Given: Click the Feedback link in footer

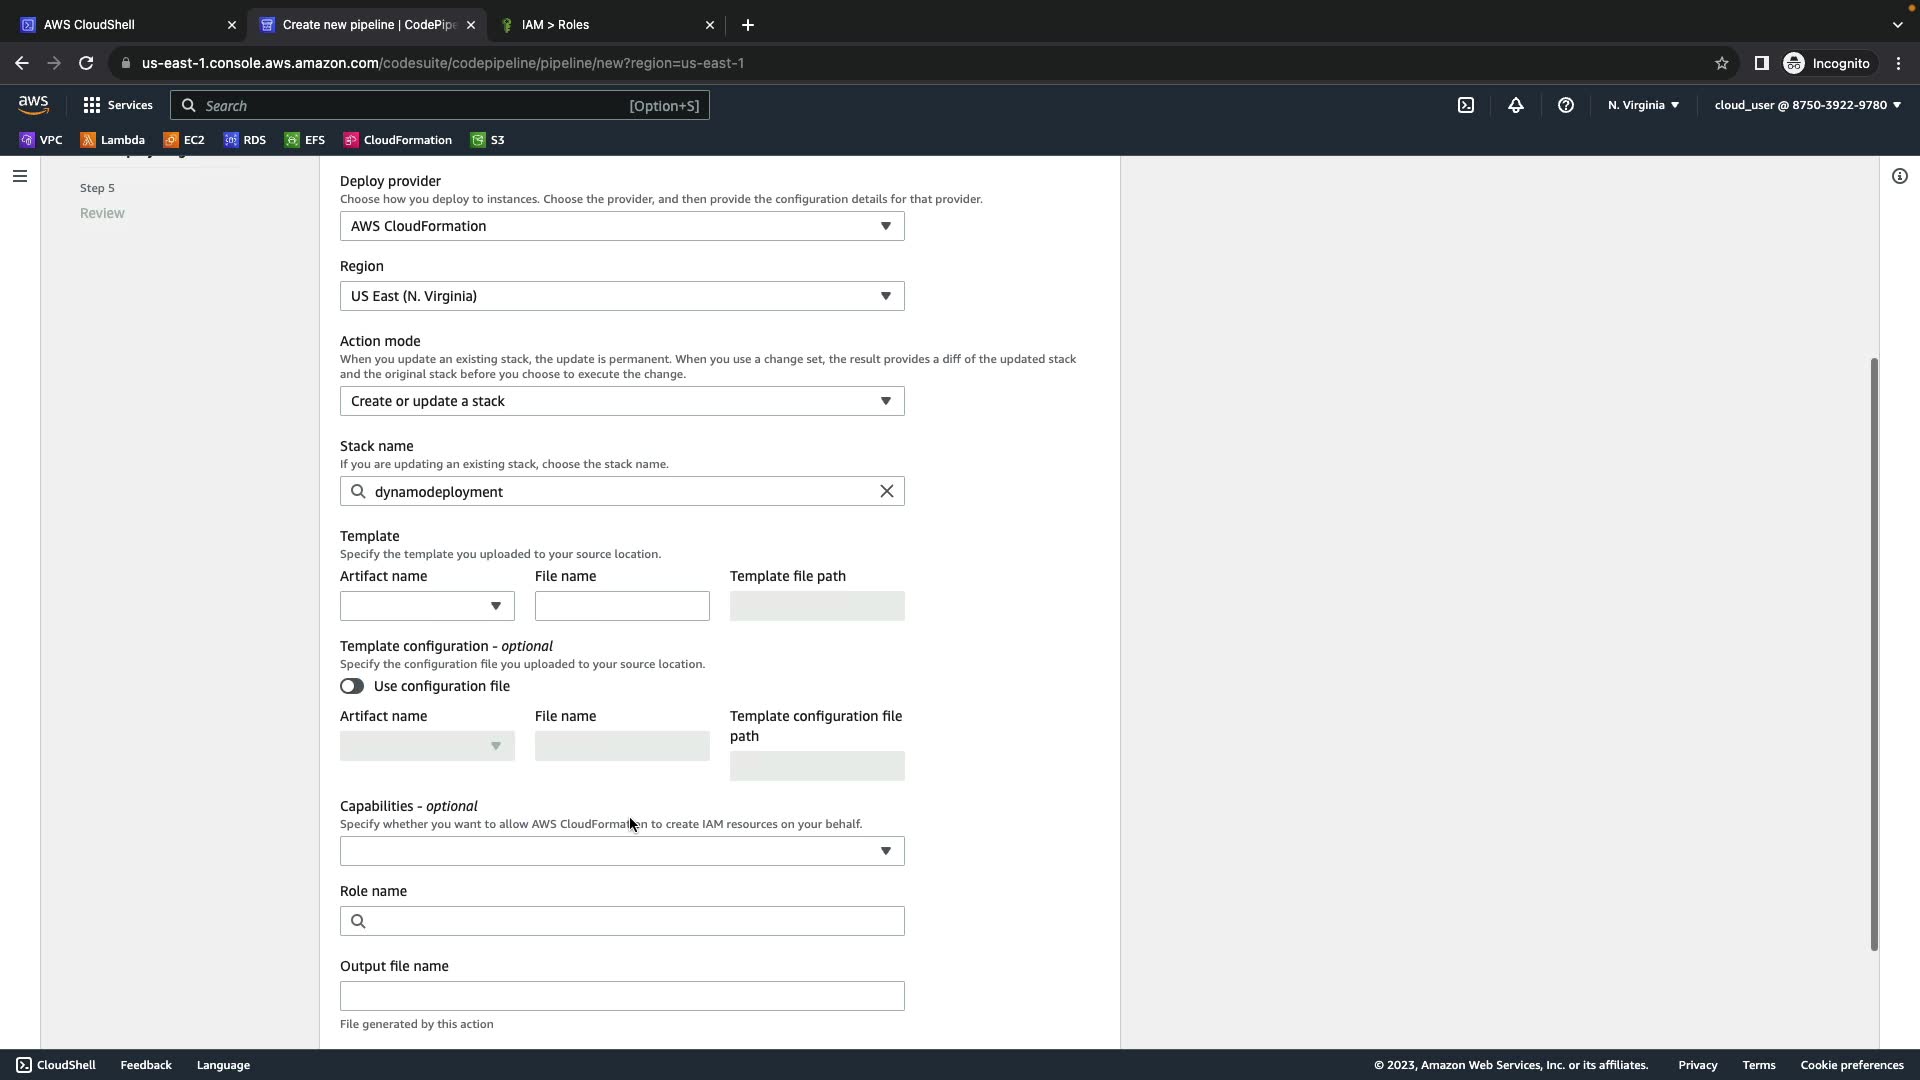Looking at the screenshot, I should coord(146,1065).
